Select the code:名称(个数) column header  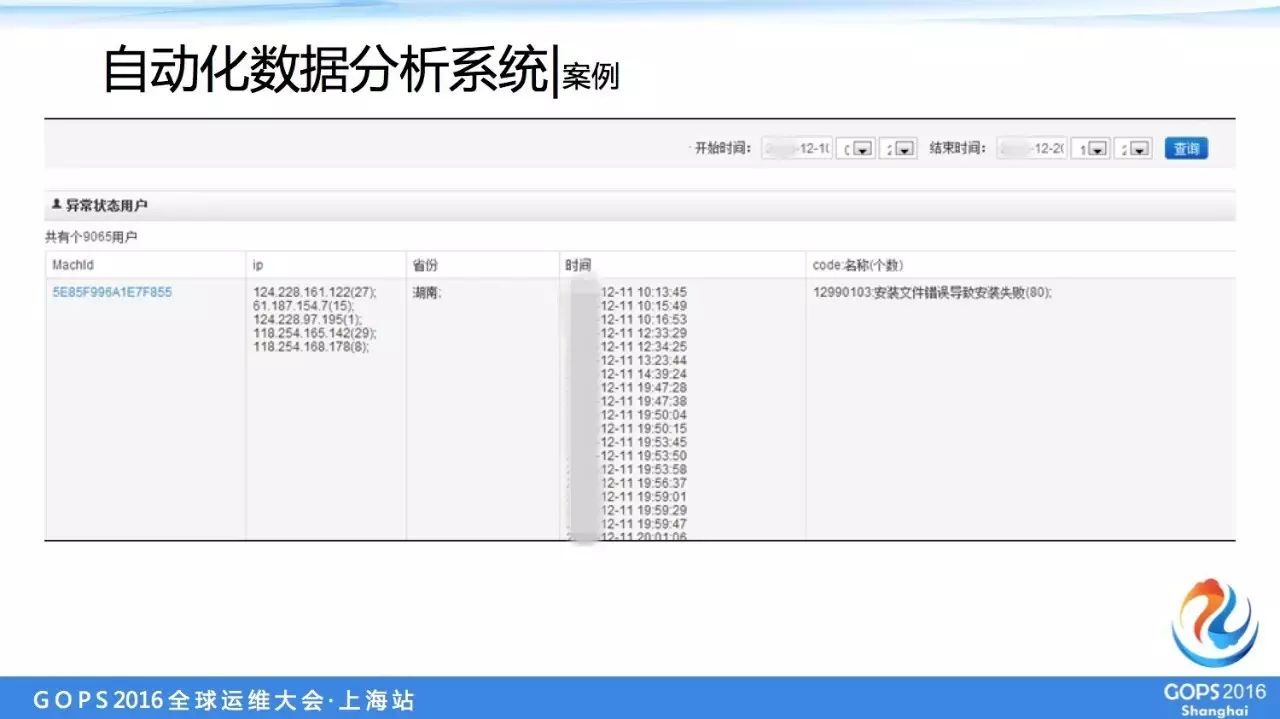coord(848,264)
